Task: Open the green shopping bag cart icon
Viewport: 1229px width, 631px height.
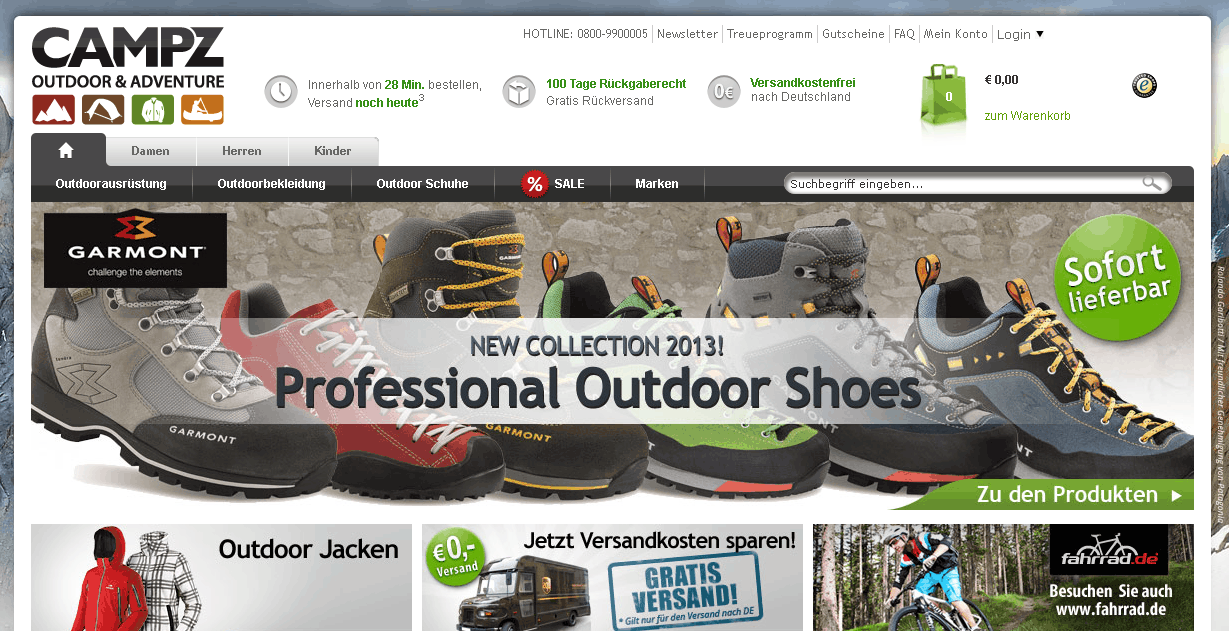Action: (944, 97)
